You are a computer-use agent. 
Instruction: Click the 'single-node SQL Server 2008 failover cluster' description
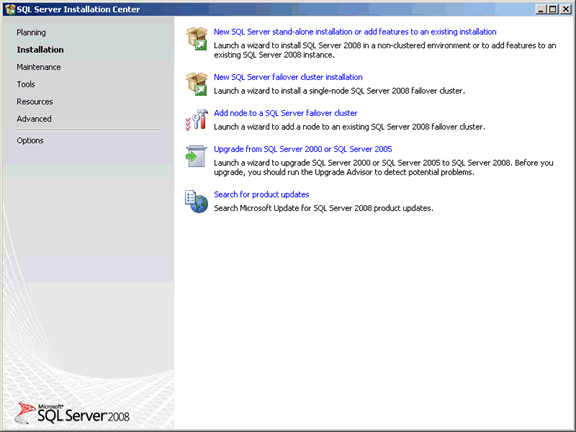point(339,91)
